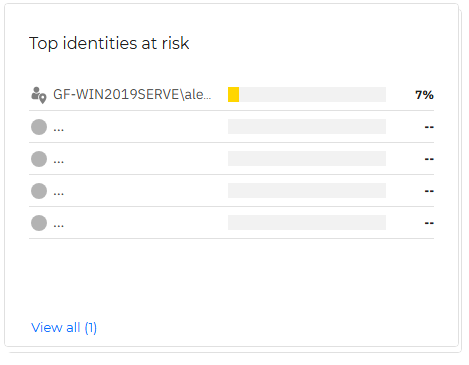Click the ellipsis name in second row

tap(59, 130)
